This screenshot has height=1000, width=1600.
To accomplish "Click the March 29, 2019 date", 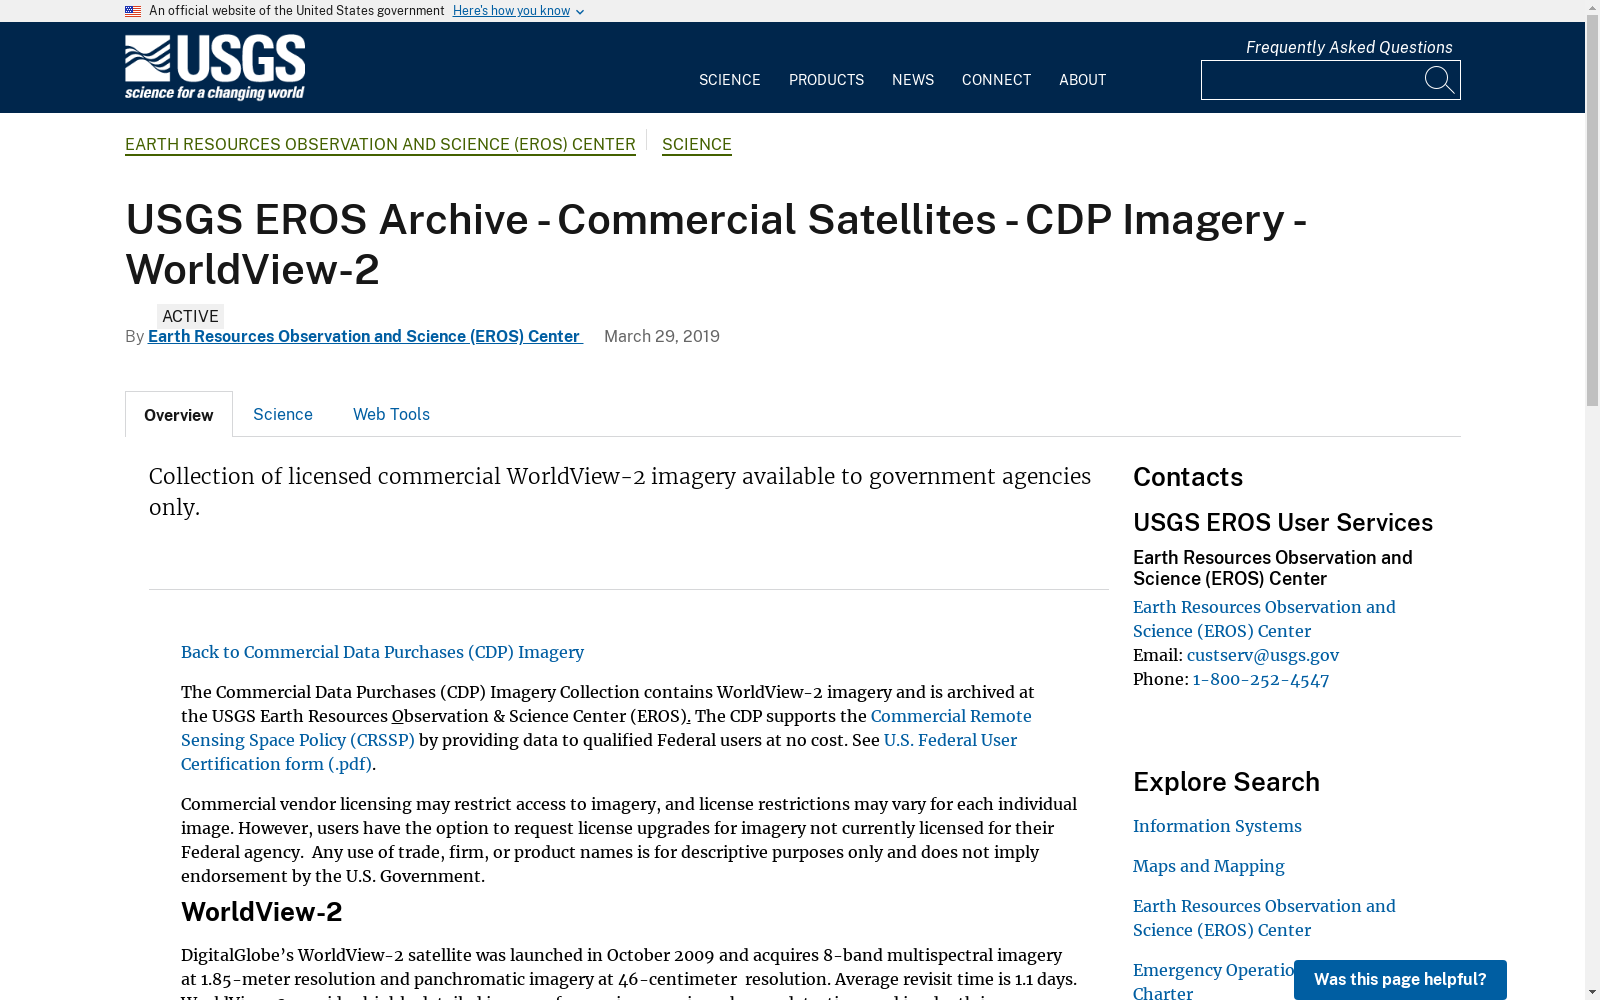I will (662, 337).
